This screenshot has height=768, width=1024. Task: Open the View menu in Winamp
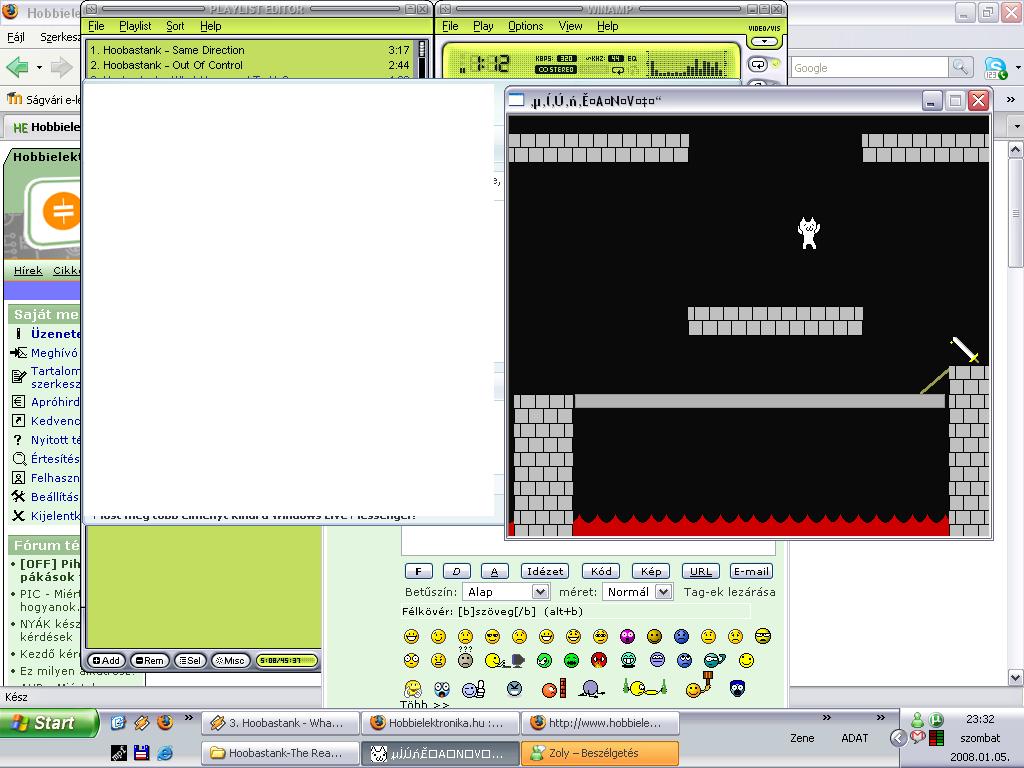pos(570,26)
